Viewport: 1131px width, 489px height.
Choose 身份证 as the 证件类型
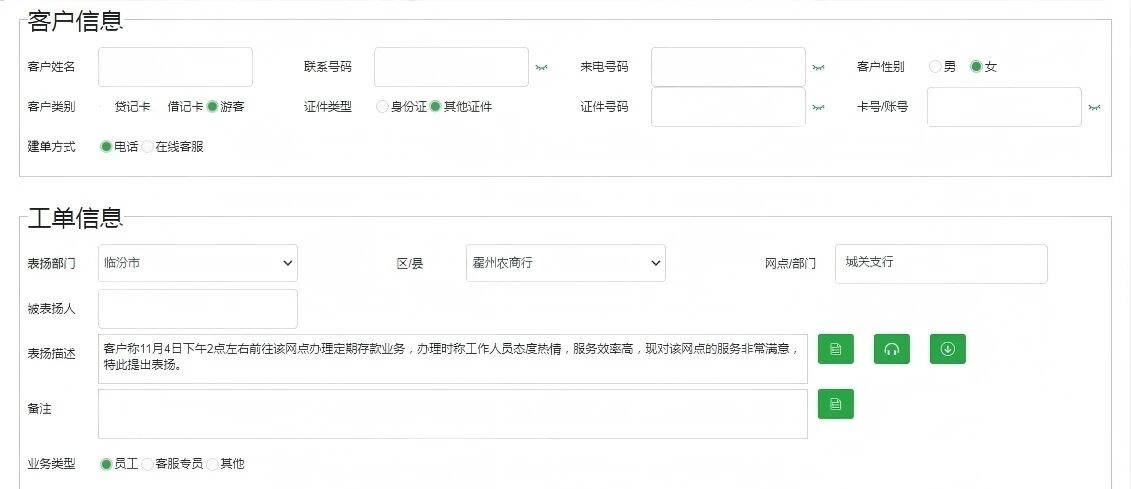pyautogui.click(x=383, y=107)
